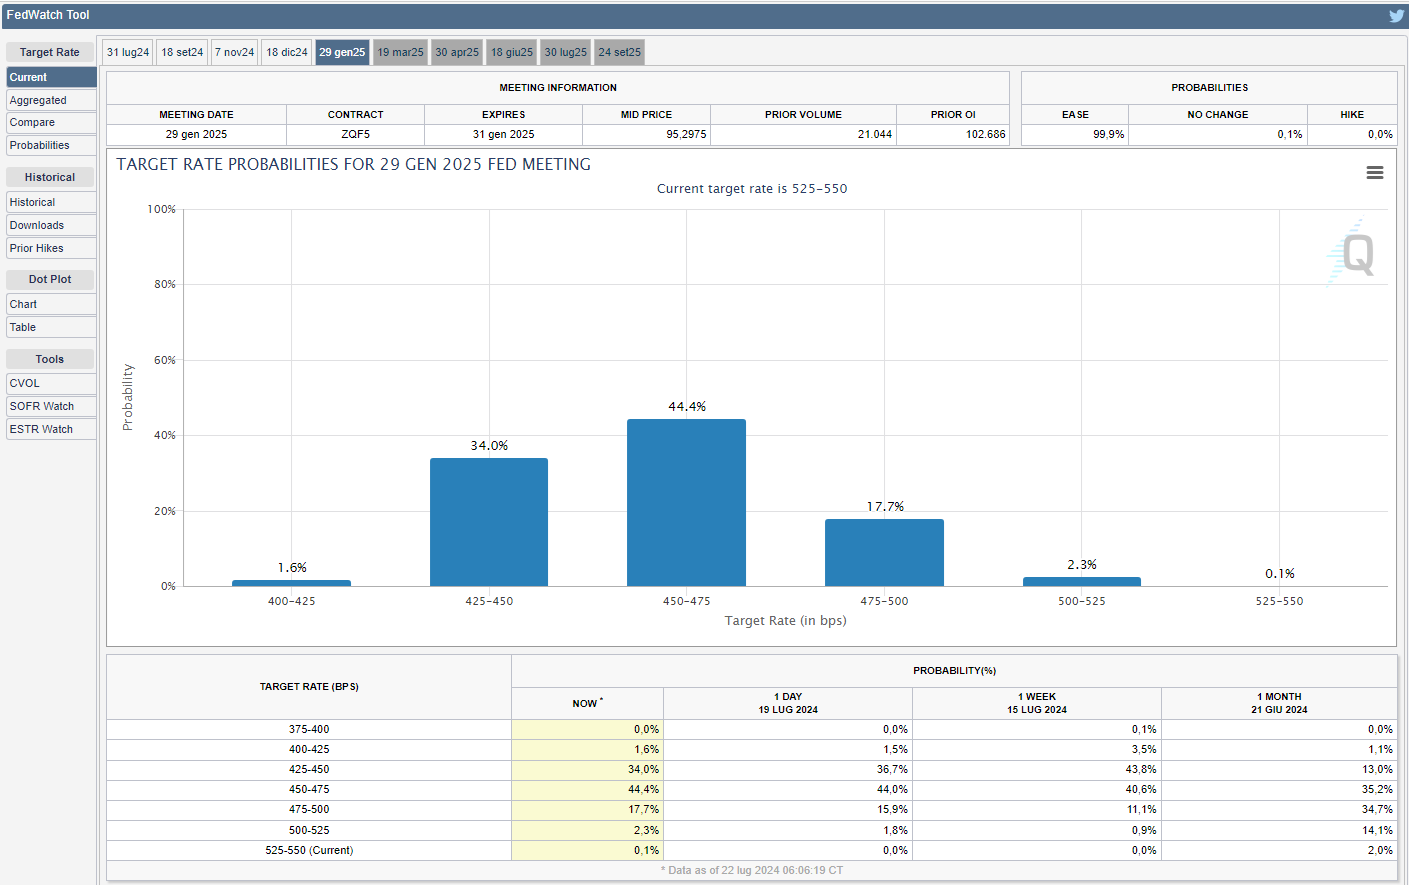This screenshot has width=1409, height=885.
Task: Go to the Downloads page
Action: (51, 225)
